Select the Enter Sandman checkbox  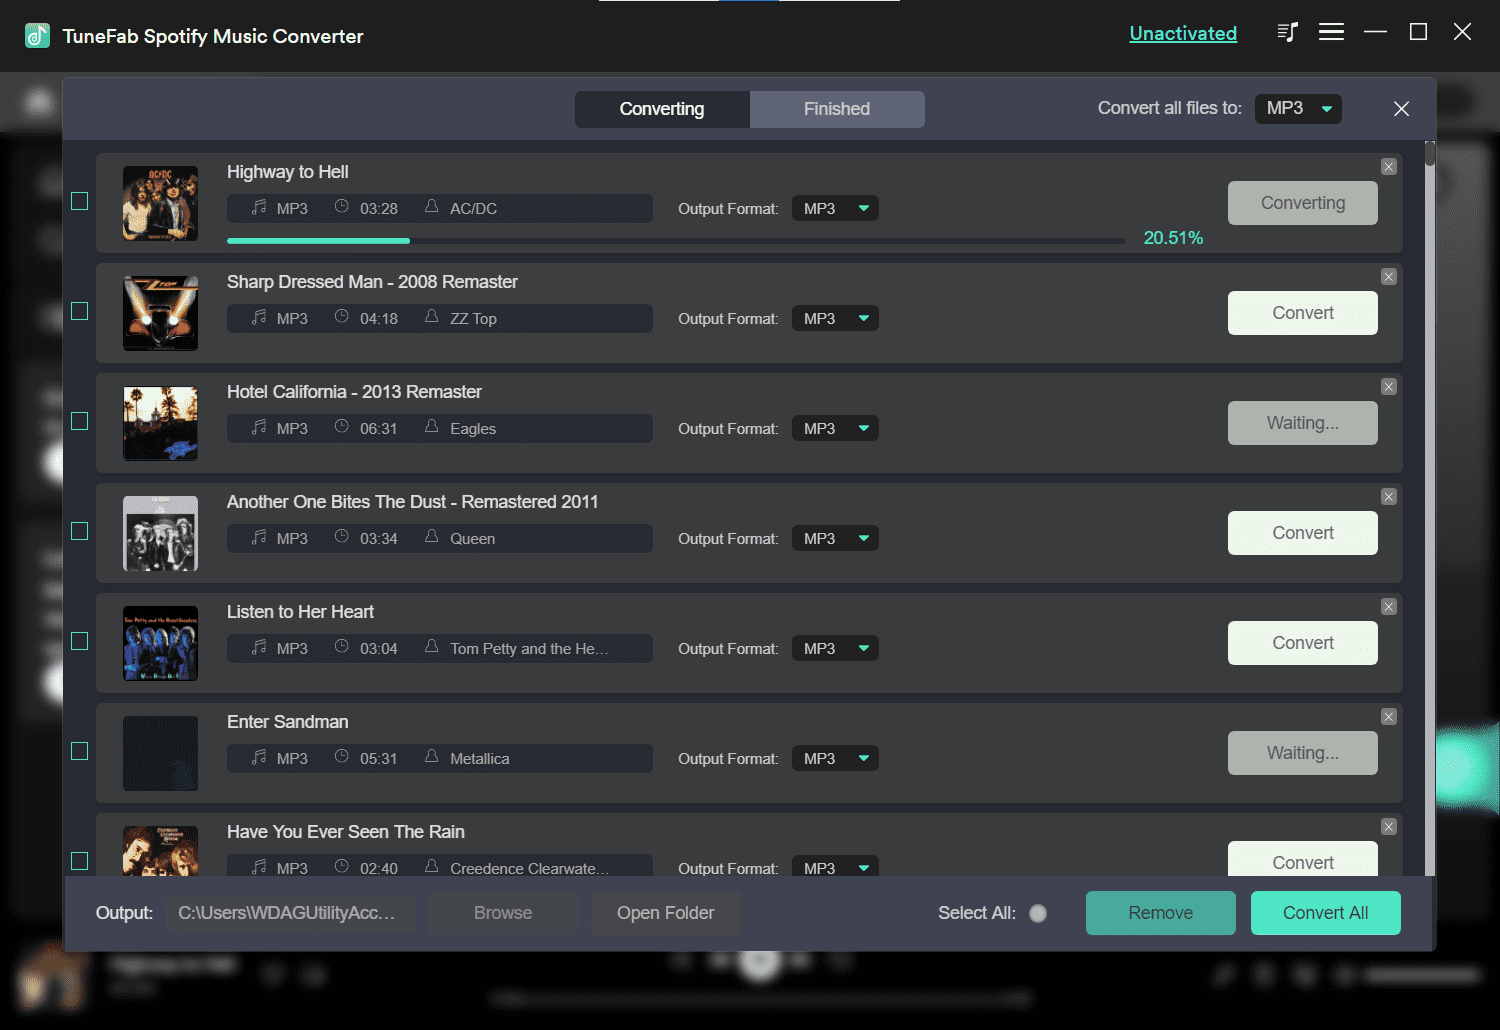point(80,751)
